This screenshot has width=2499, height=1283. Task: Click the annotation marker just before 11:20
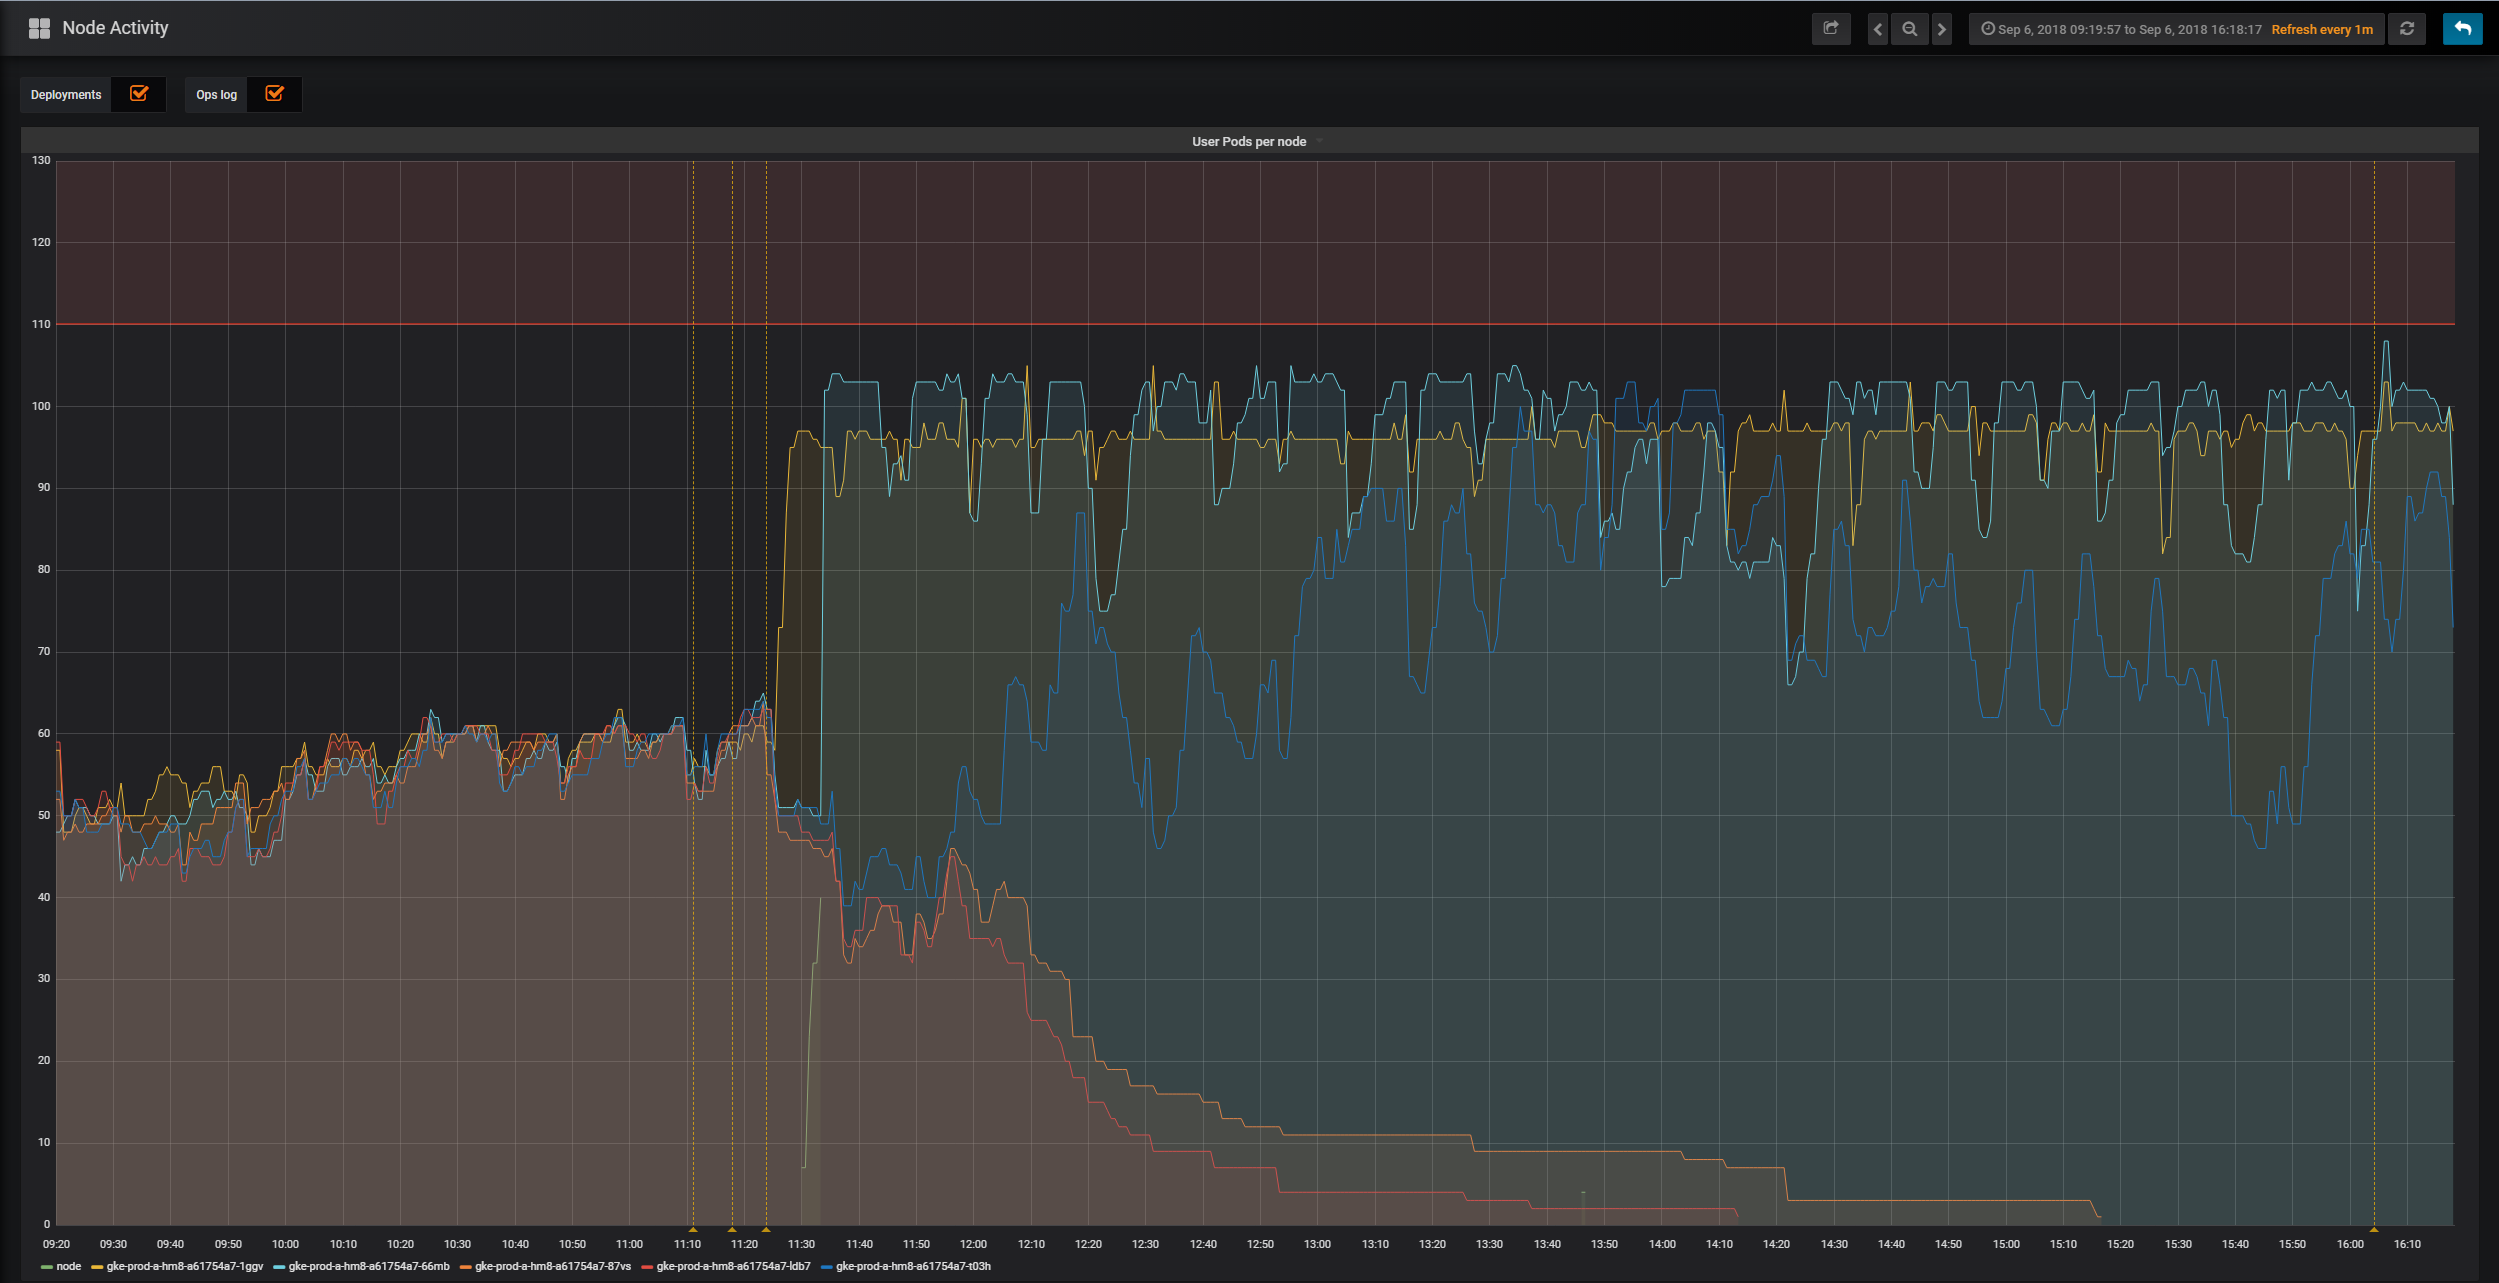[732, 1229]
